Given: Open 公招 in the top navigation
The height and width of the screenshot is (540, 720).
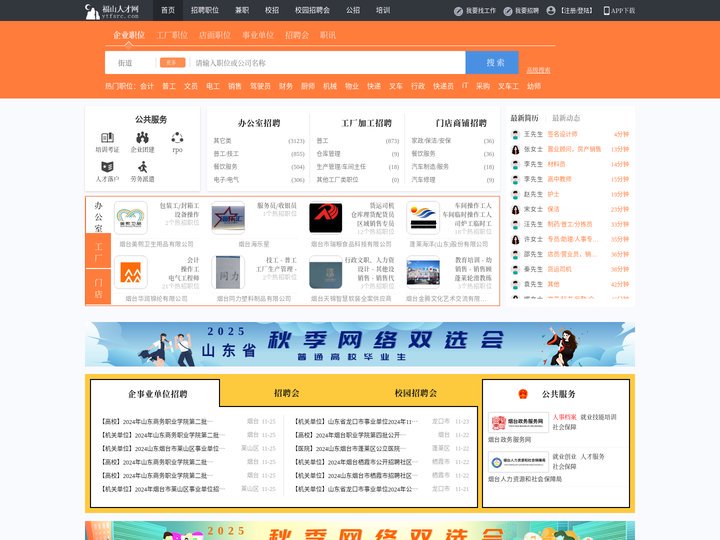Looking at the screenshot, I should pyautogui.click(x=353, y=10).
